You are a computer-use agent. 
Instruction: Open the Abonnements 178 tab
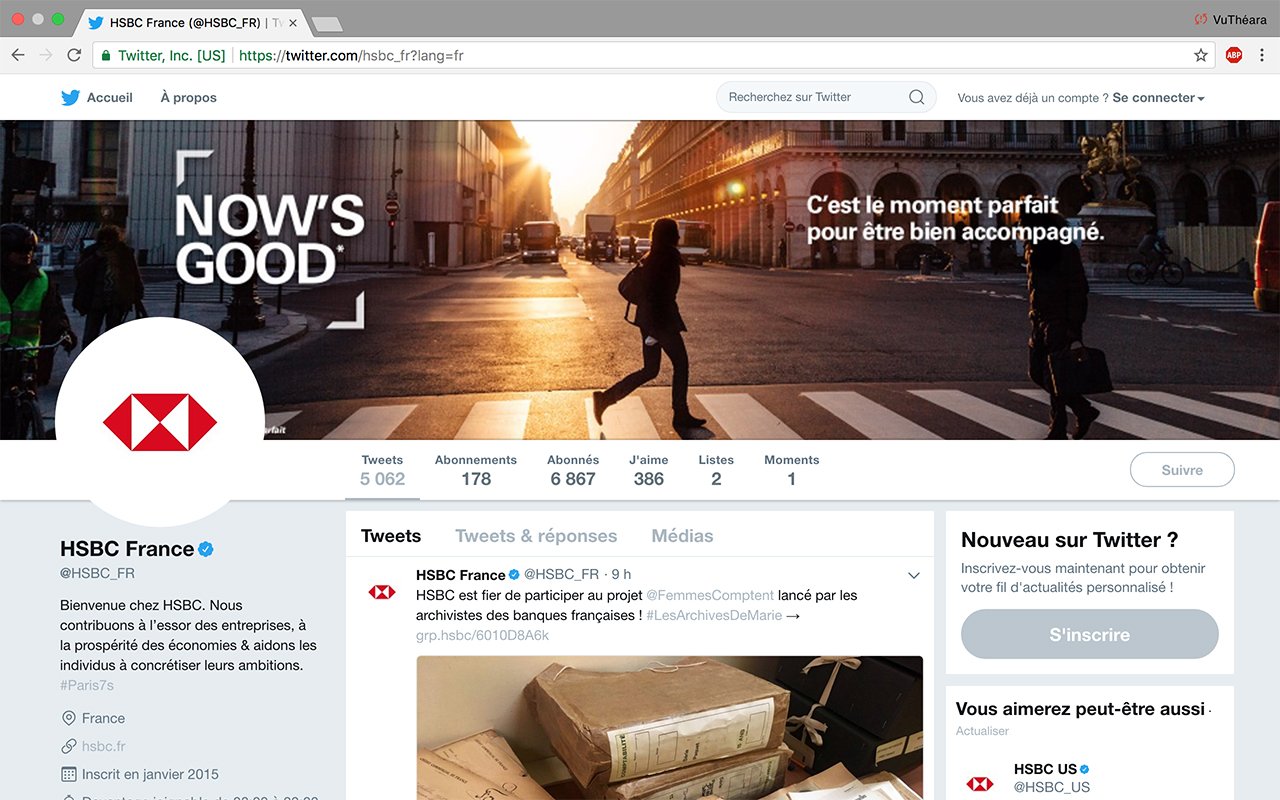[476, 470]
